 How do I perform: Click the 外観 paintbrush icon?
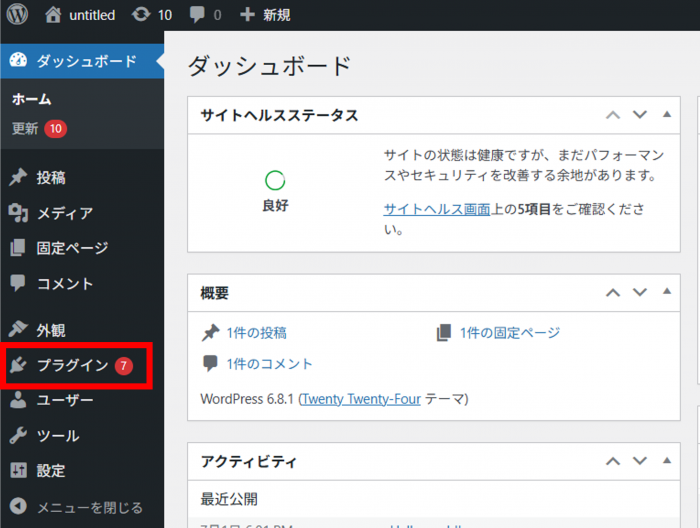point(18,330)
